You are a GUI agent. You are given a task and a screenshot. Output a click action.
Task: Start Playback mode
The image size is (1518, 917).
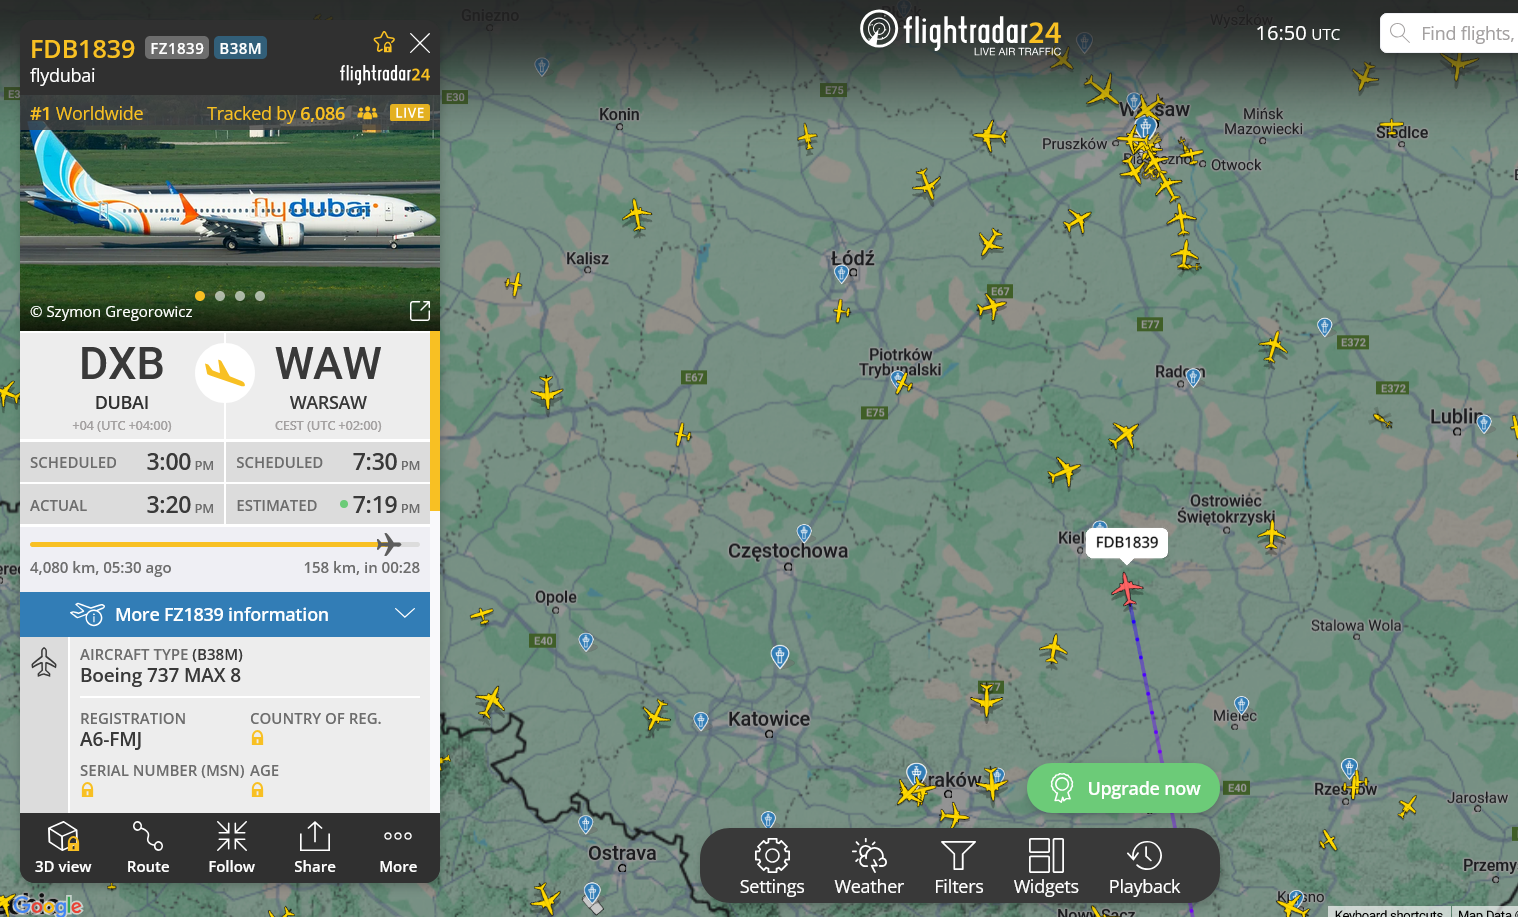tap(1144, 866)
